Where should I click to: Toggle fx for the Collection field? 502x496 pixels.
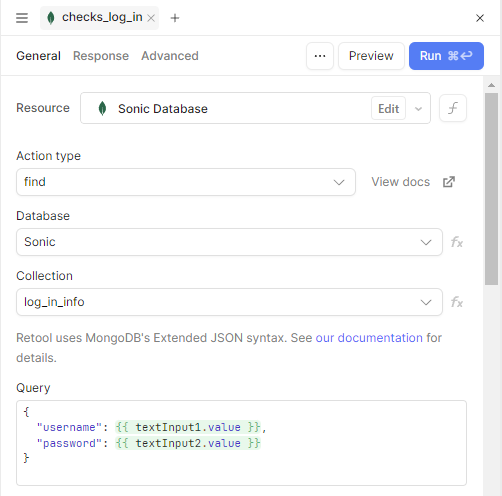point(457,302)
